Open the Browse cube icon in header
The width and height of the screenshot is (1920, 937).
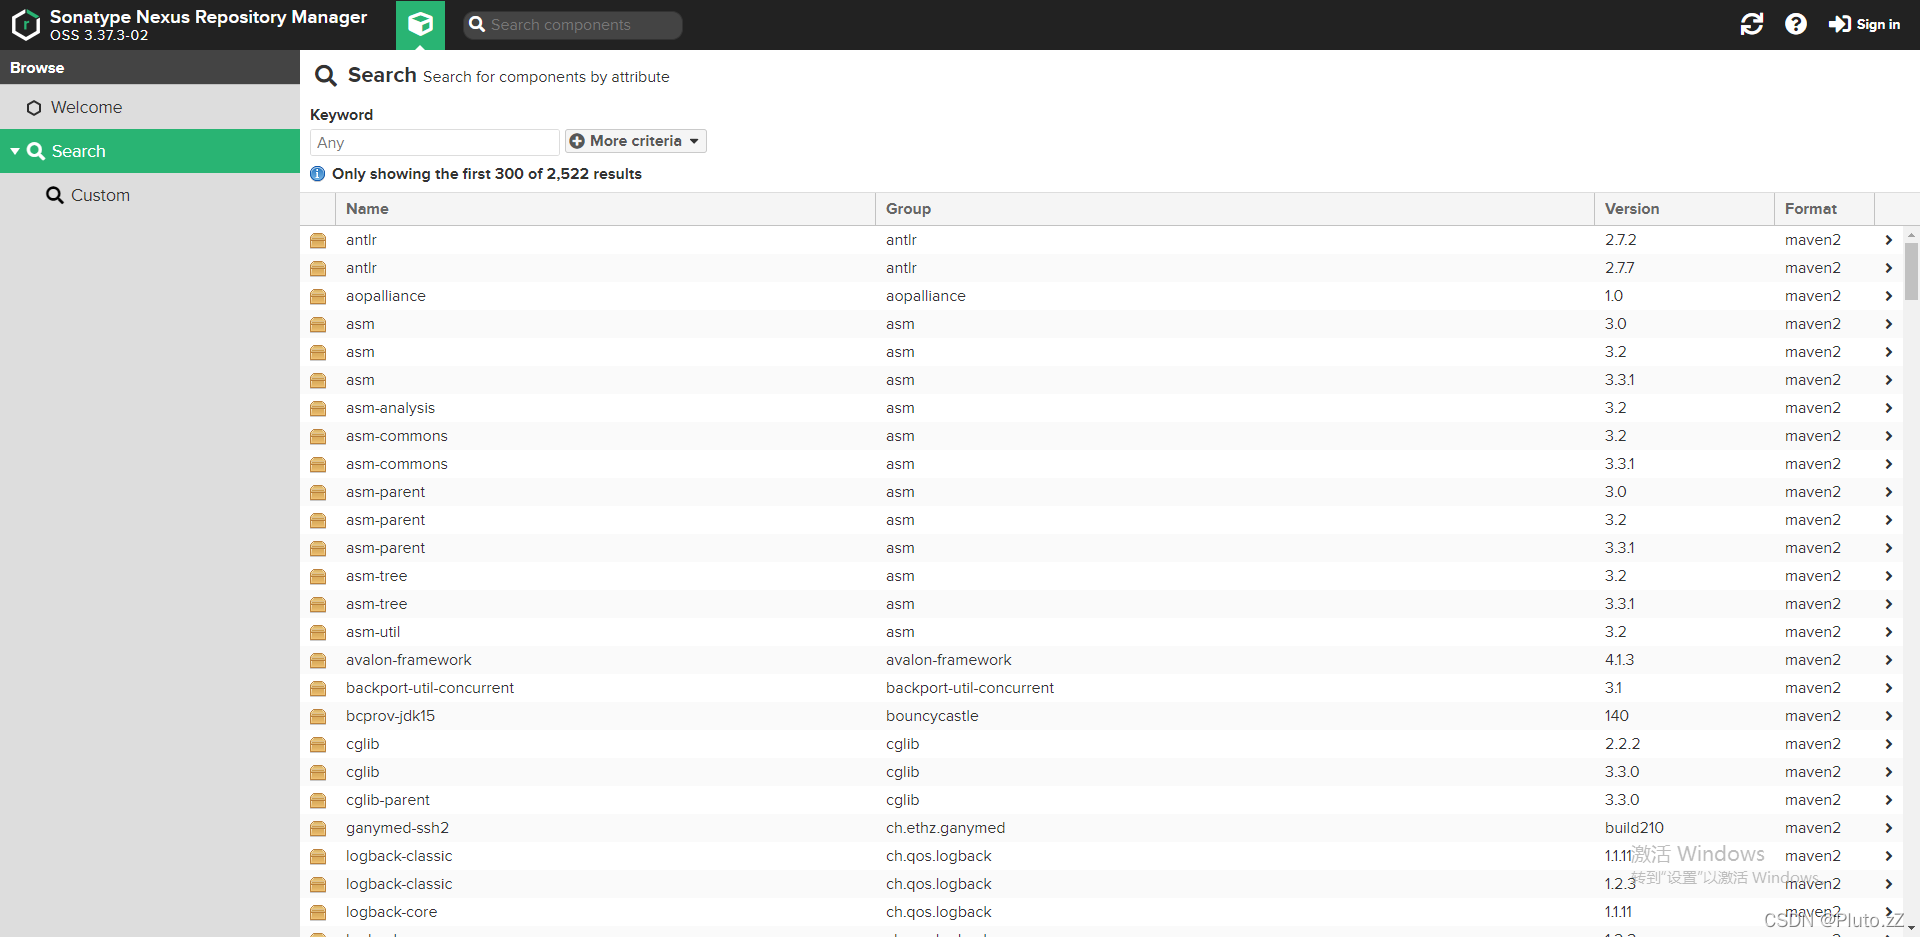[421, 24]
